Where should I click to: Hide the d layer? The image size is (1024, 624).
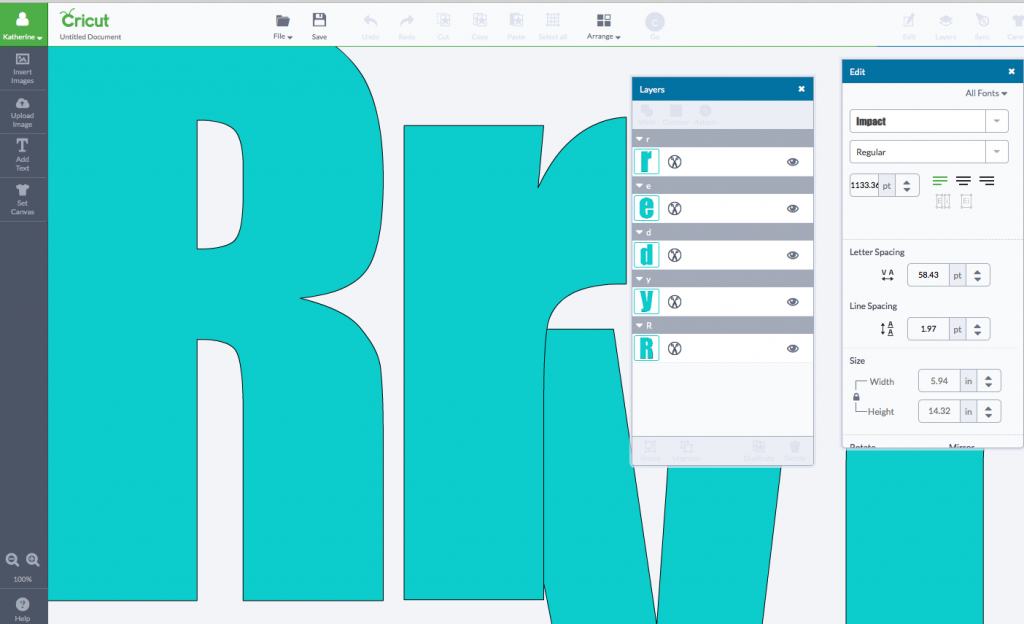793,255
